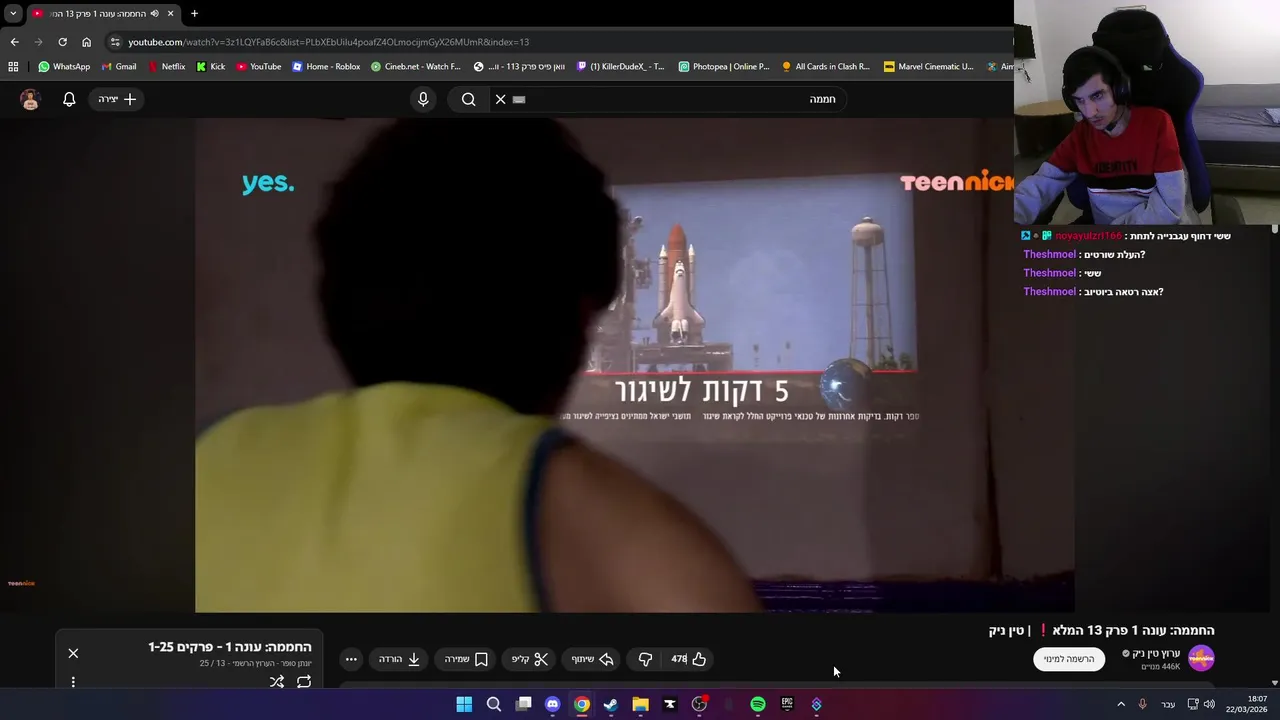Open playlist options vertical dots
This screenshot has height=720, width=1280.
[73, 682]
